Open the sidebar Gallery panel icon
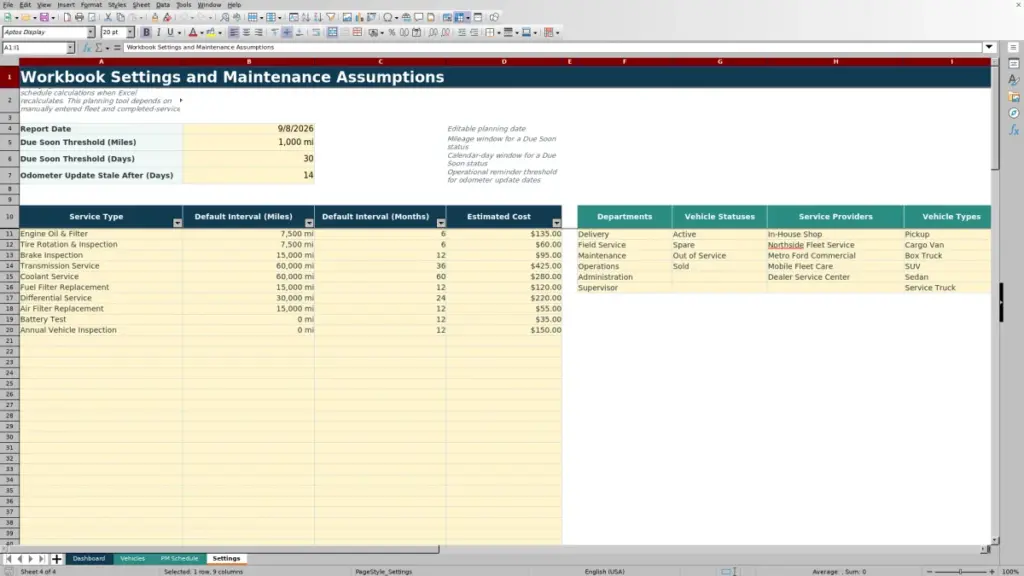The width and height of the screenshot is (1024, 576). pyautogui.click(x=1014, y=97)
